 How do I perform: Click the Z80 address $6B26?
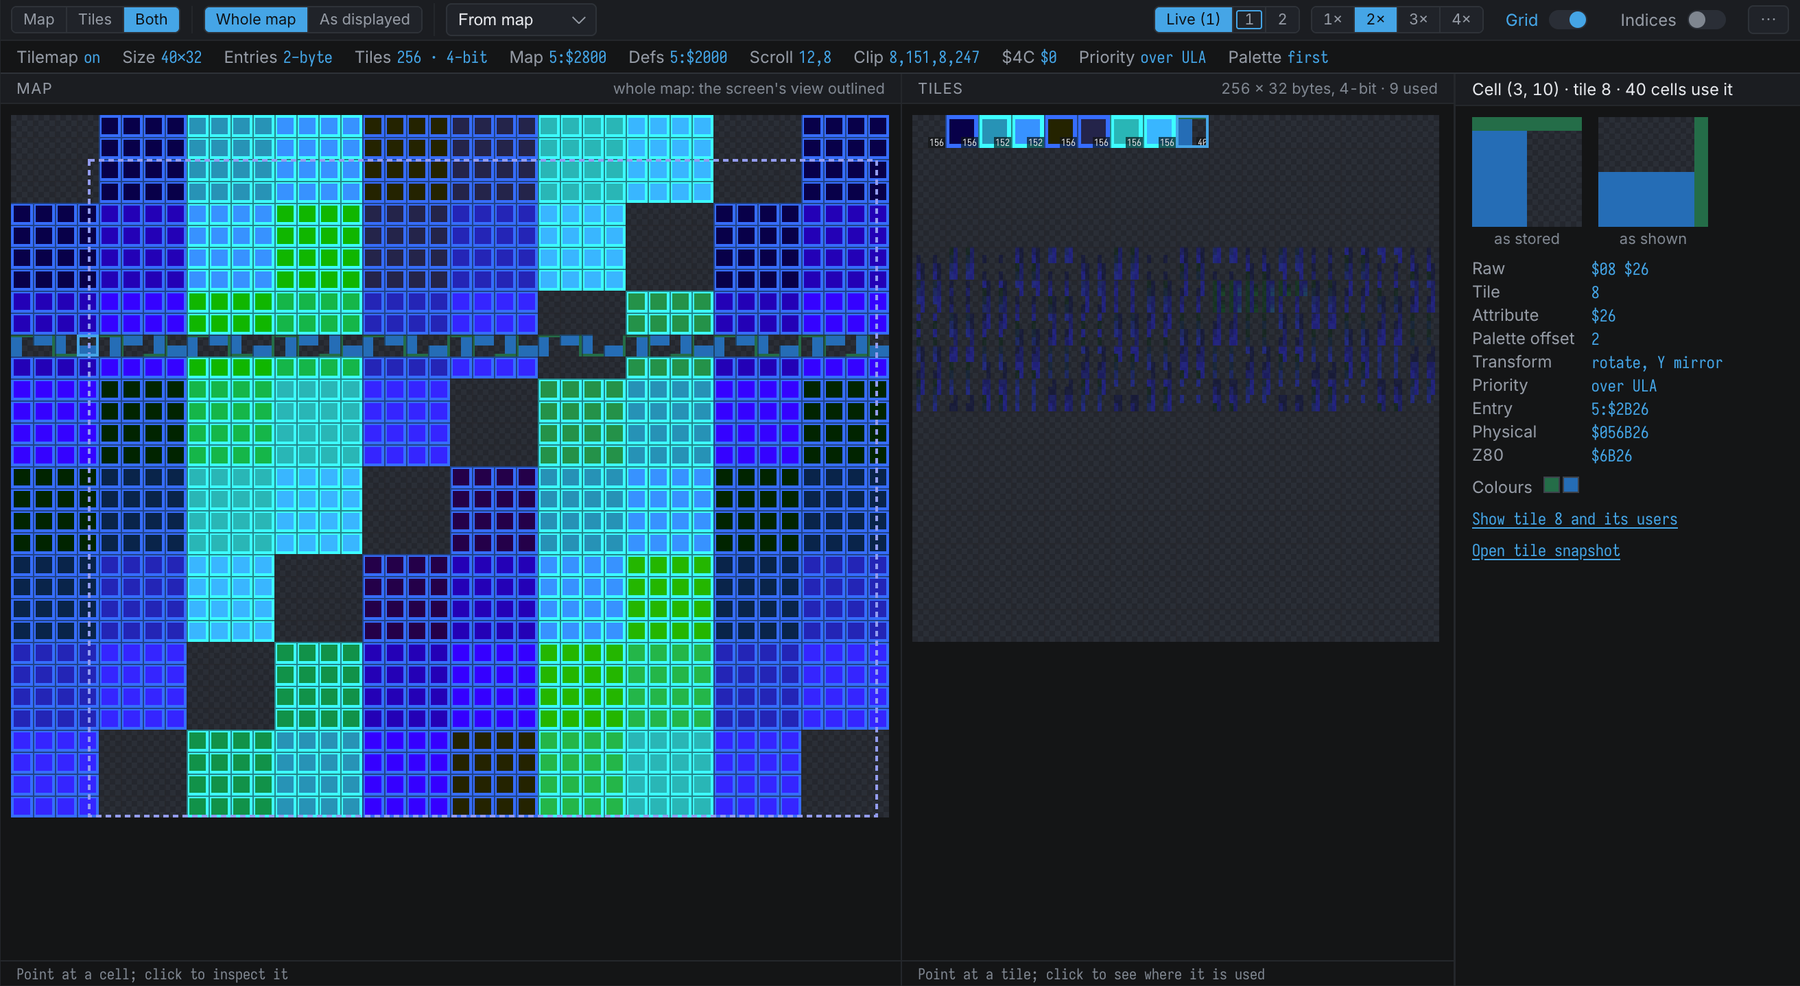(1612, 456)
